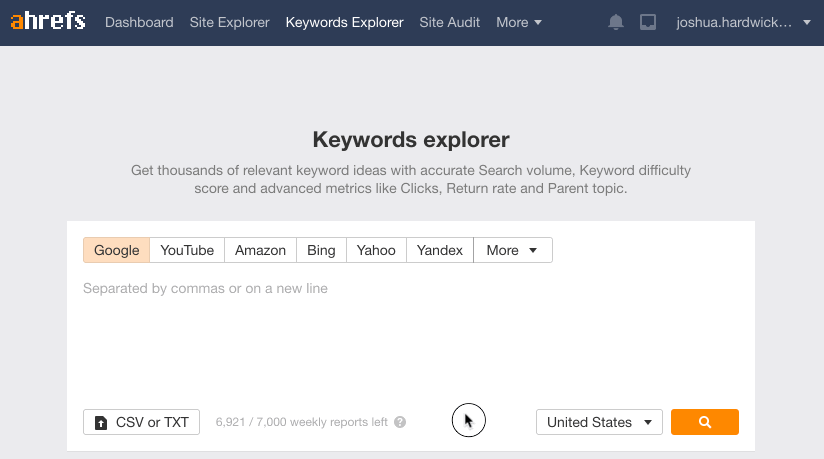Click the inbox tray icon in header
The height and width of the screenshot is (459, 824).
[648, 22]
